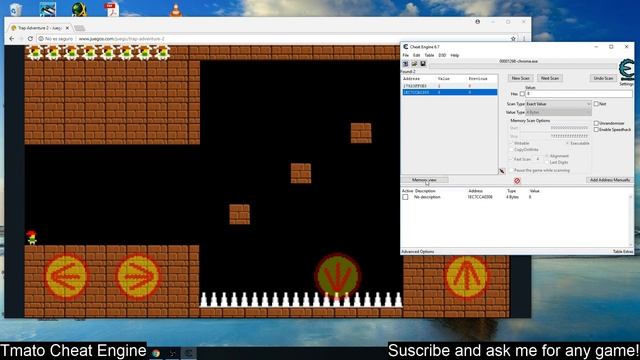Click Table Extras in the bottom corner

[x=623, y=252]
